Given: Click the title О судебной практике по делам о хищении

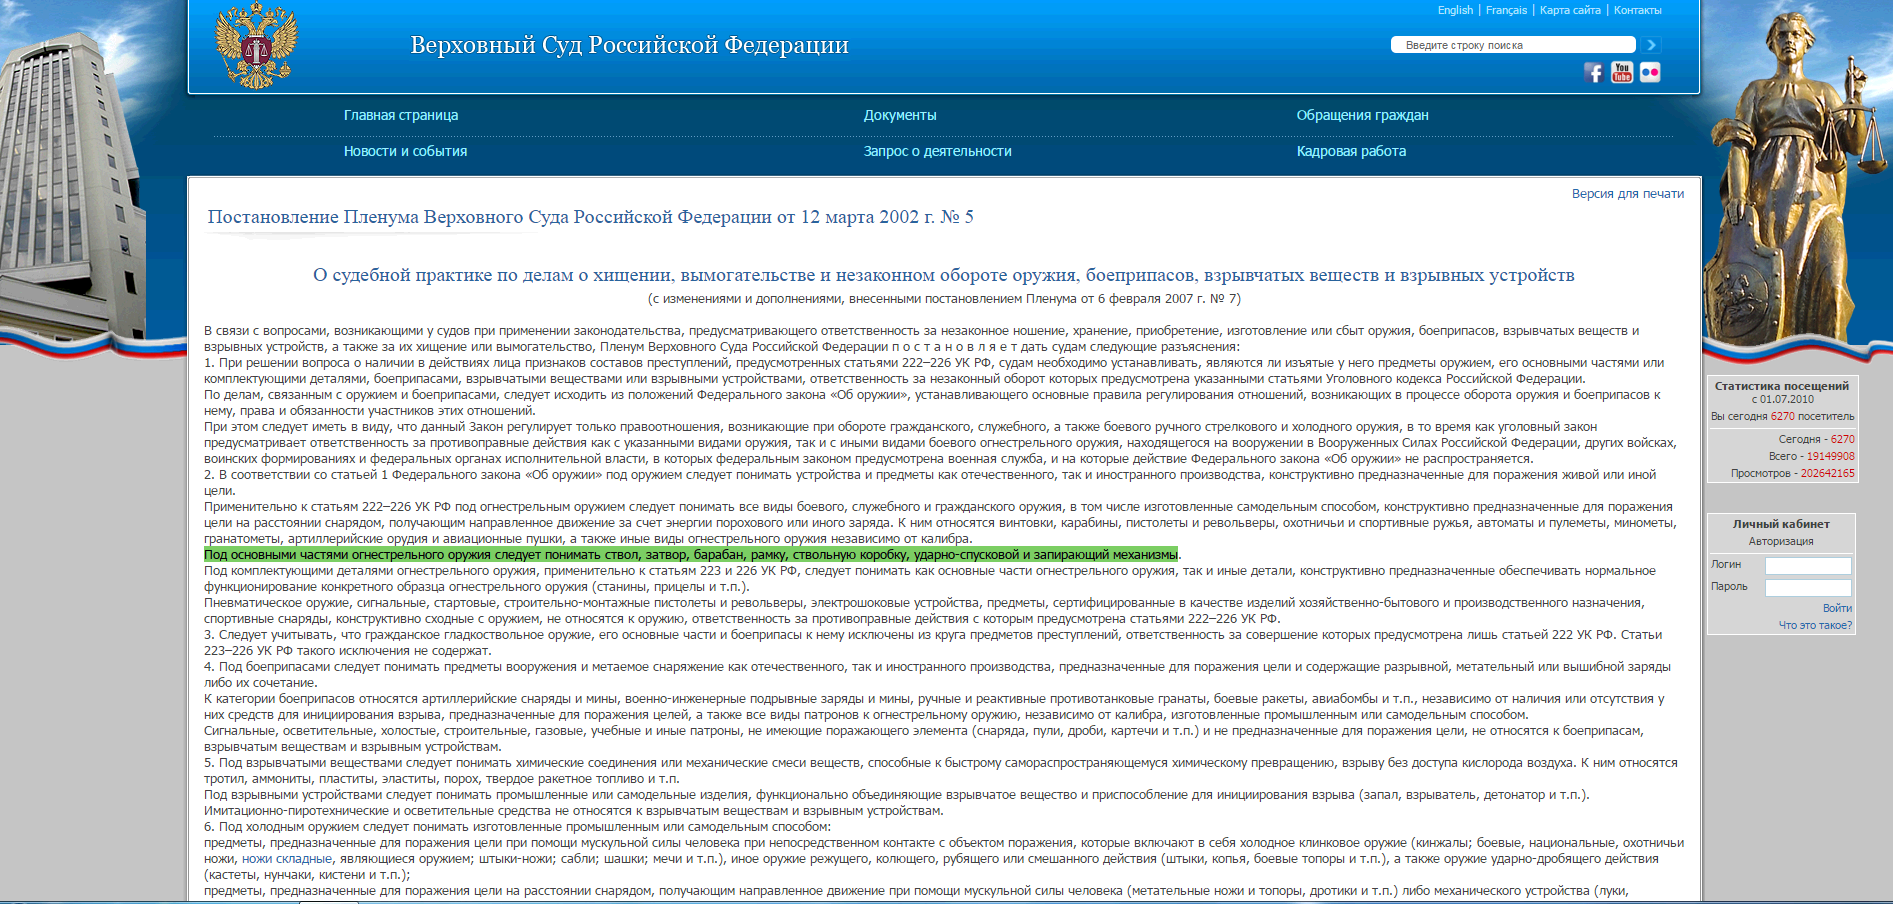Looking at the screenshot, I should click(944, 275).
